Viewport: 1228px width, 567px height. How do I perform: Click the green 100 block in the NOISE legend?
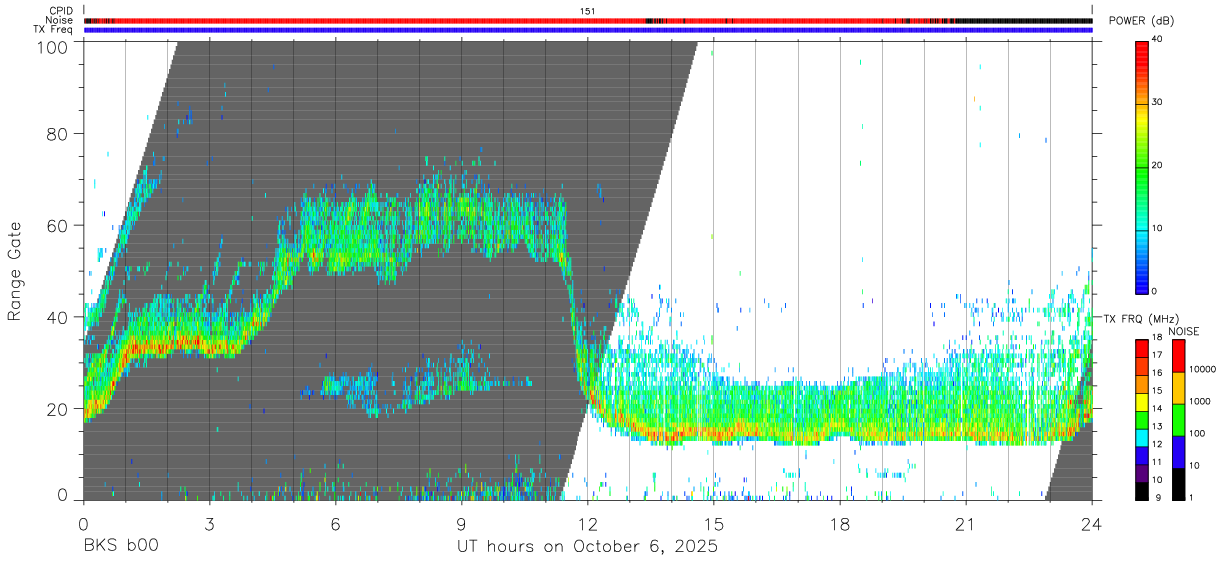(1179, 420)
